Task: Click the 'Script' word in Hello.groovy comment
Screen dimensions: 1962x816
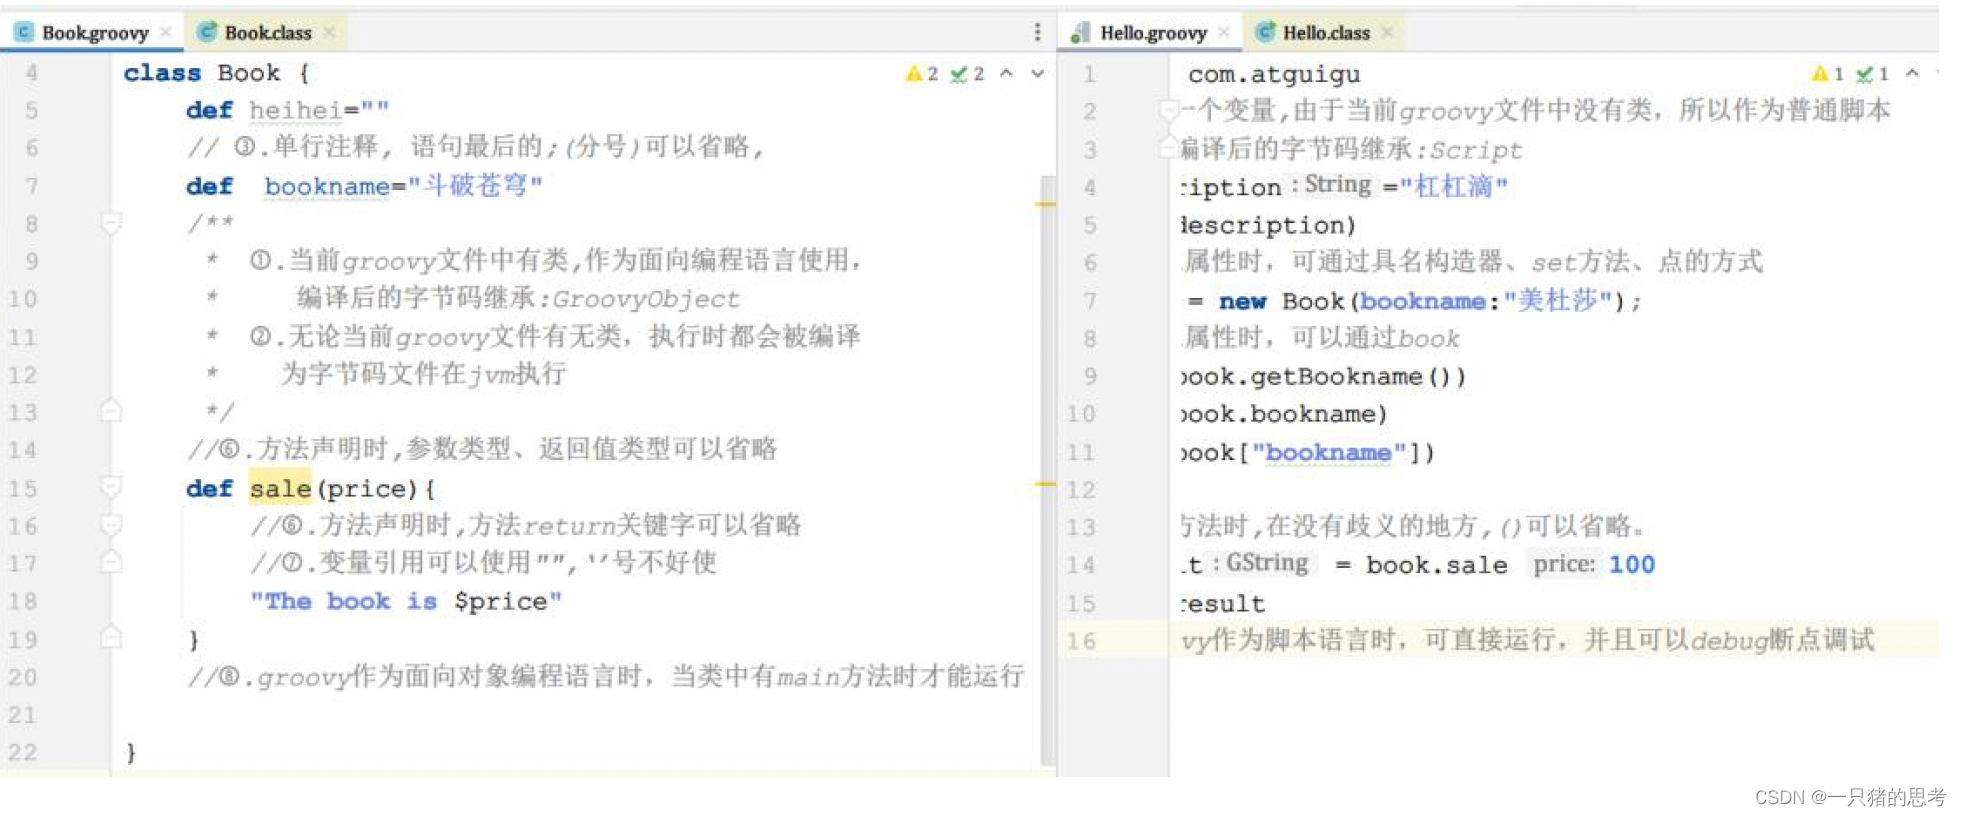Action: tap(1476, 150)
